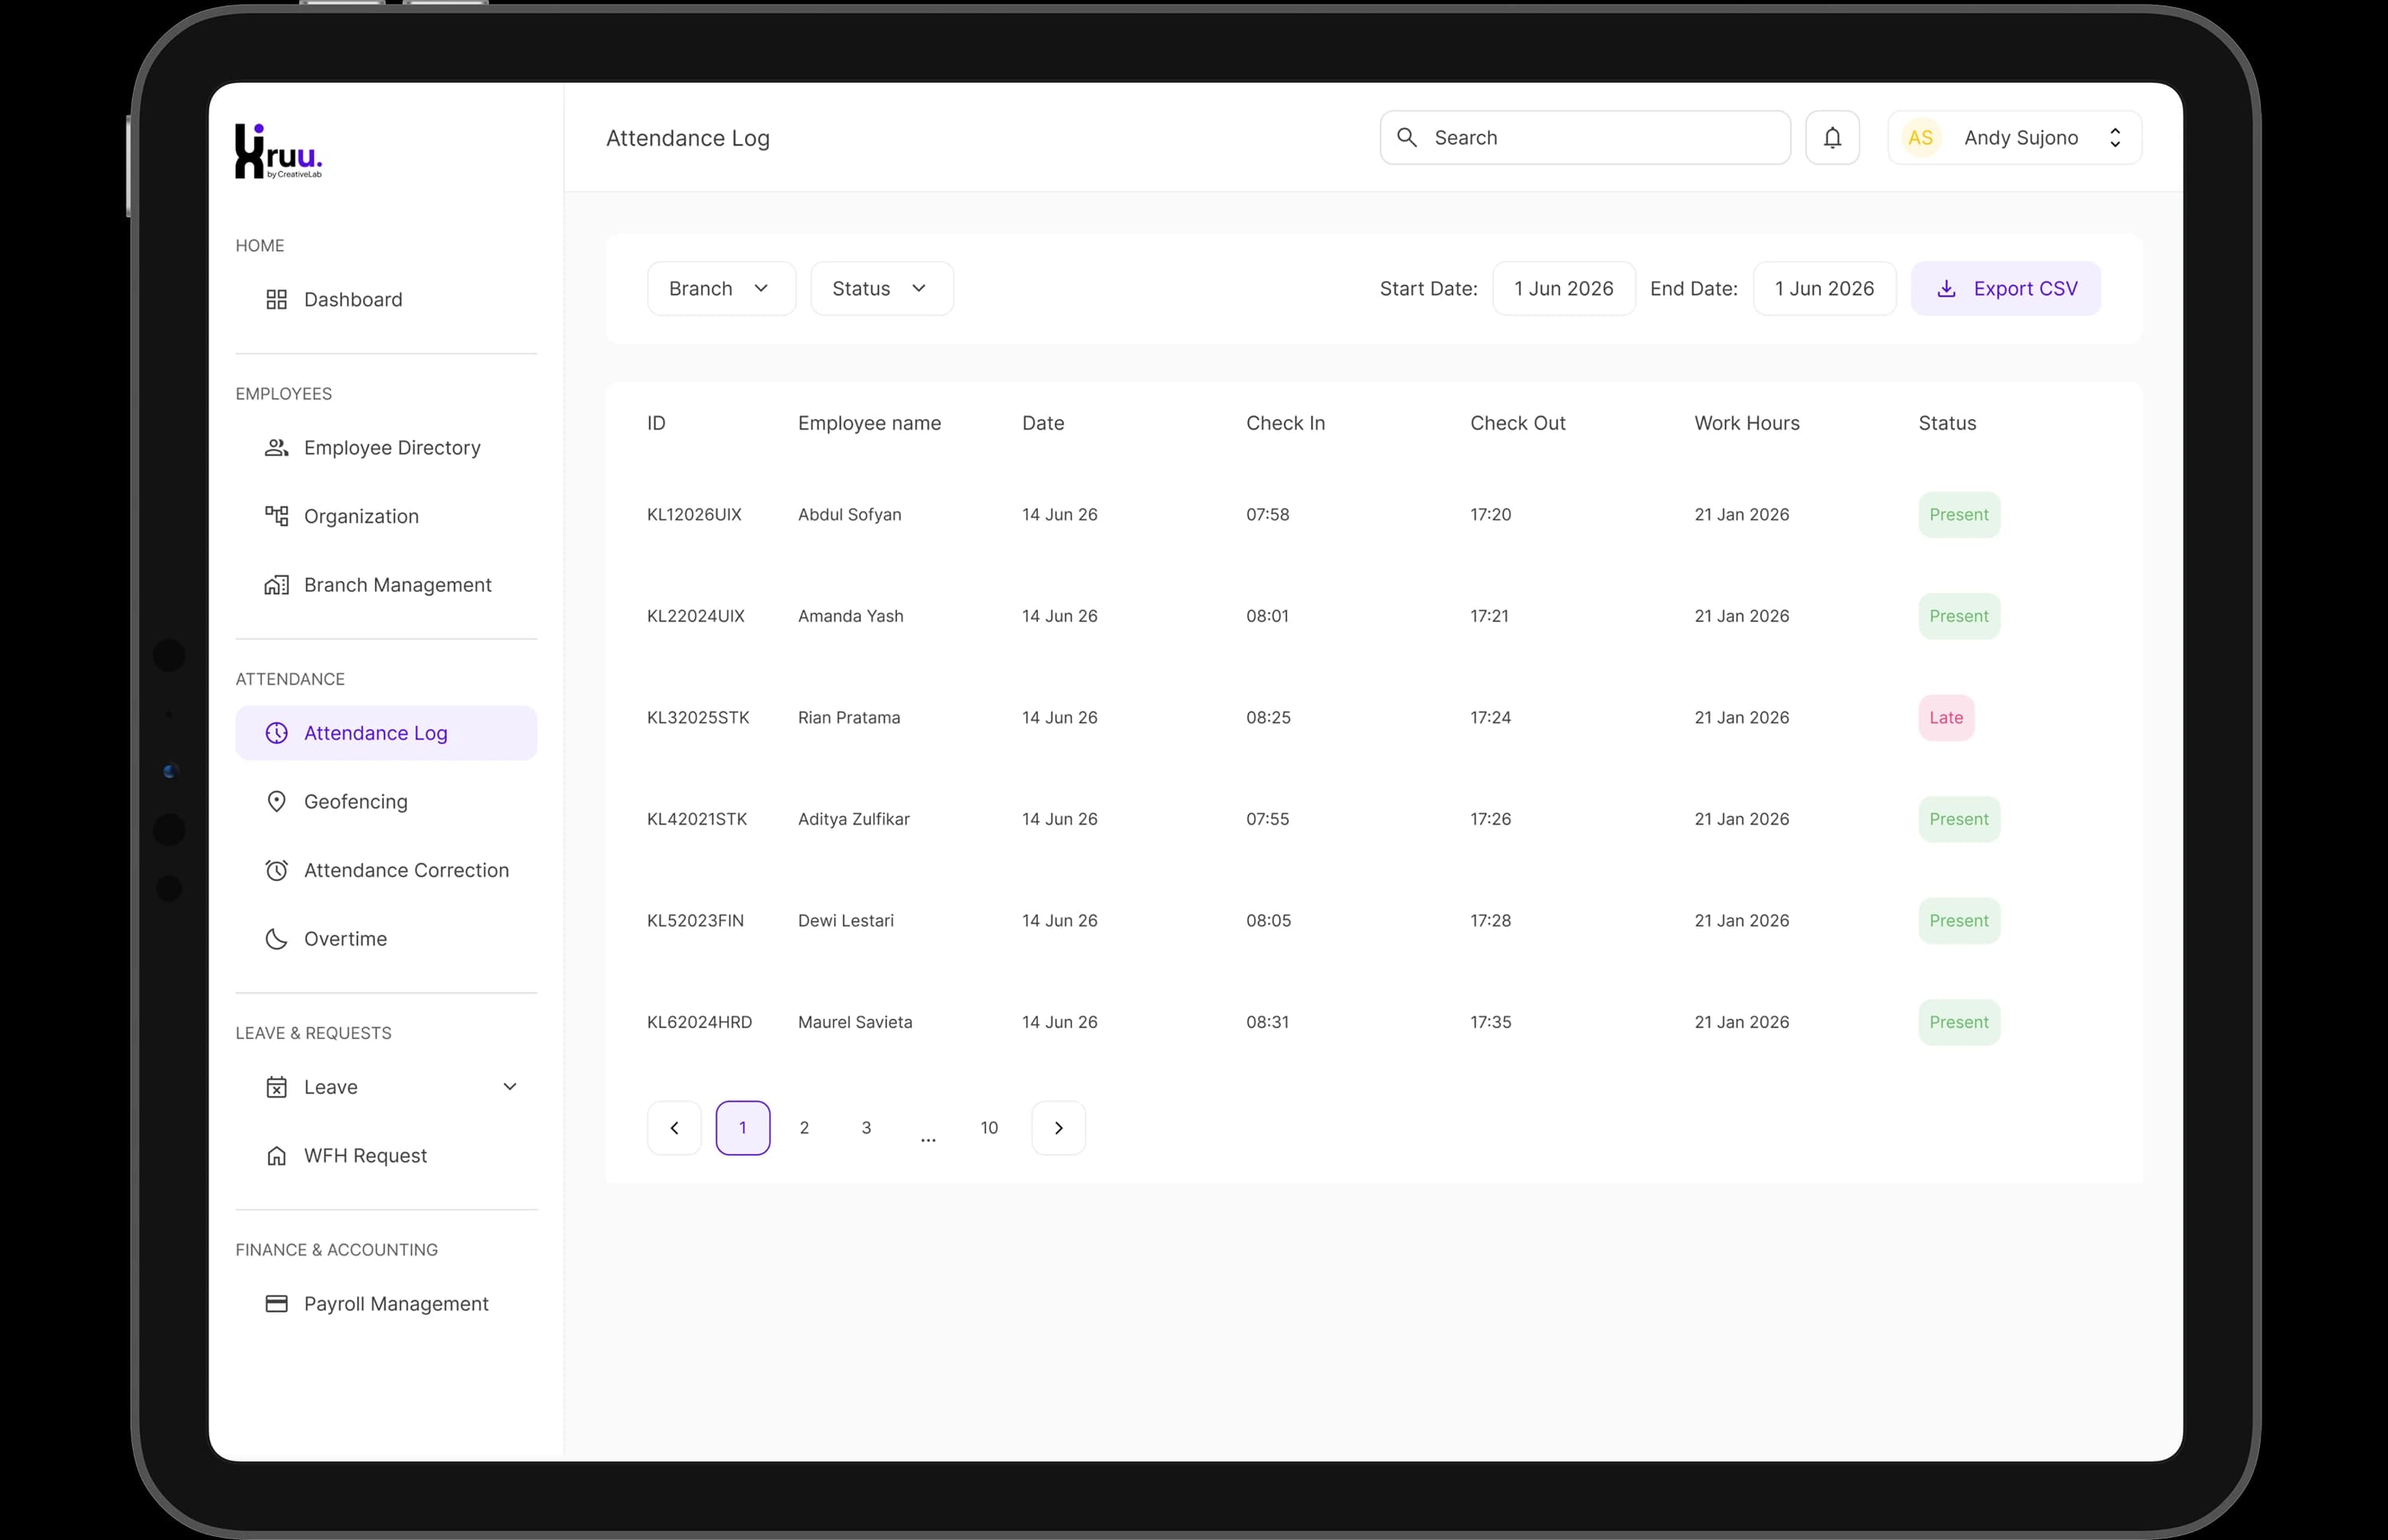Click the Status column header
Screen dimensions: 2388x1540
coord(1946,423)
